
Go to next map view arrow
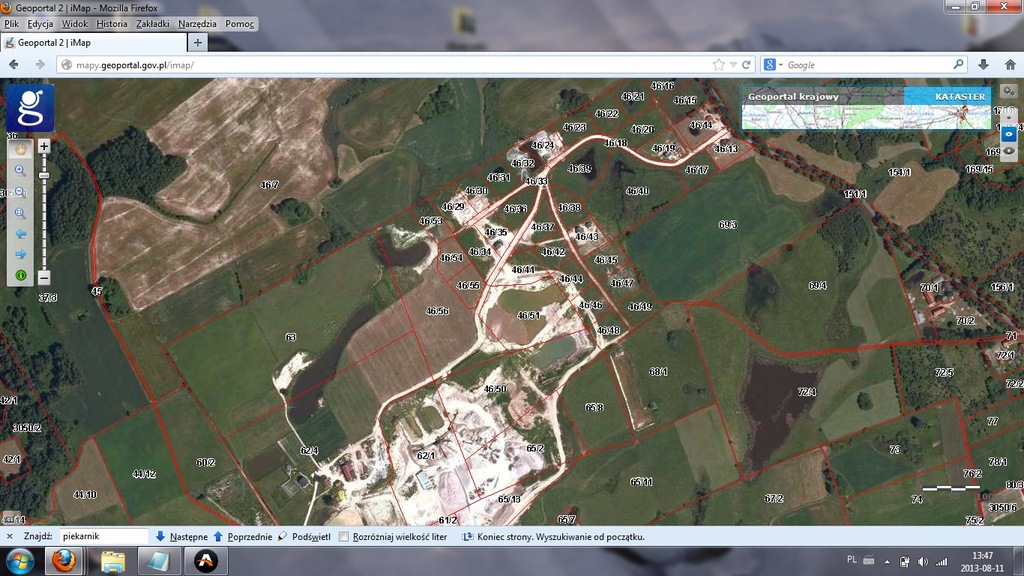point(20,254)
